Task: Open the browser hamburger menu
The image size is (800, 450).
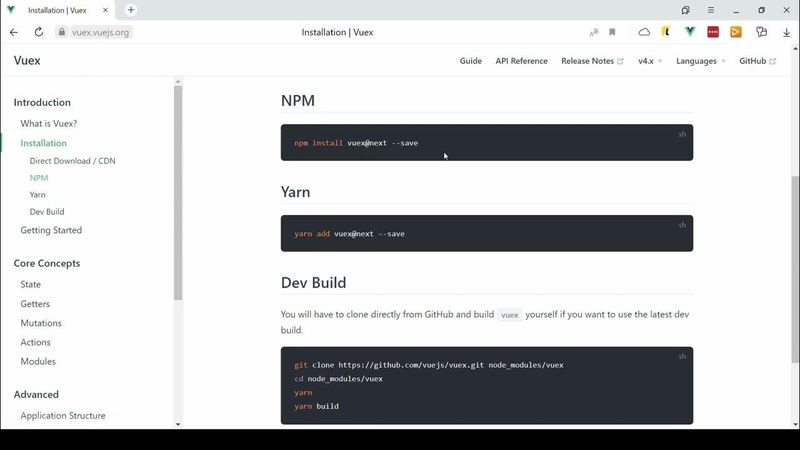Action: pyautogui.click(x=711, y=10)
